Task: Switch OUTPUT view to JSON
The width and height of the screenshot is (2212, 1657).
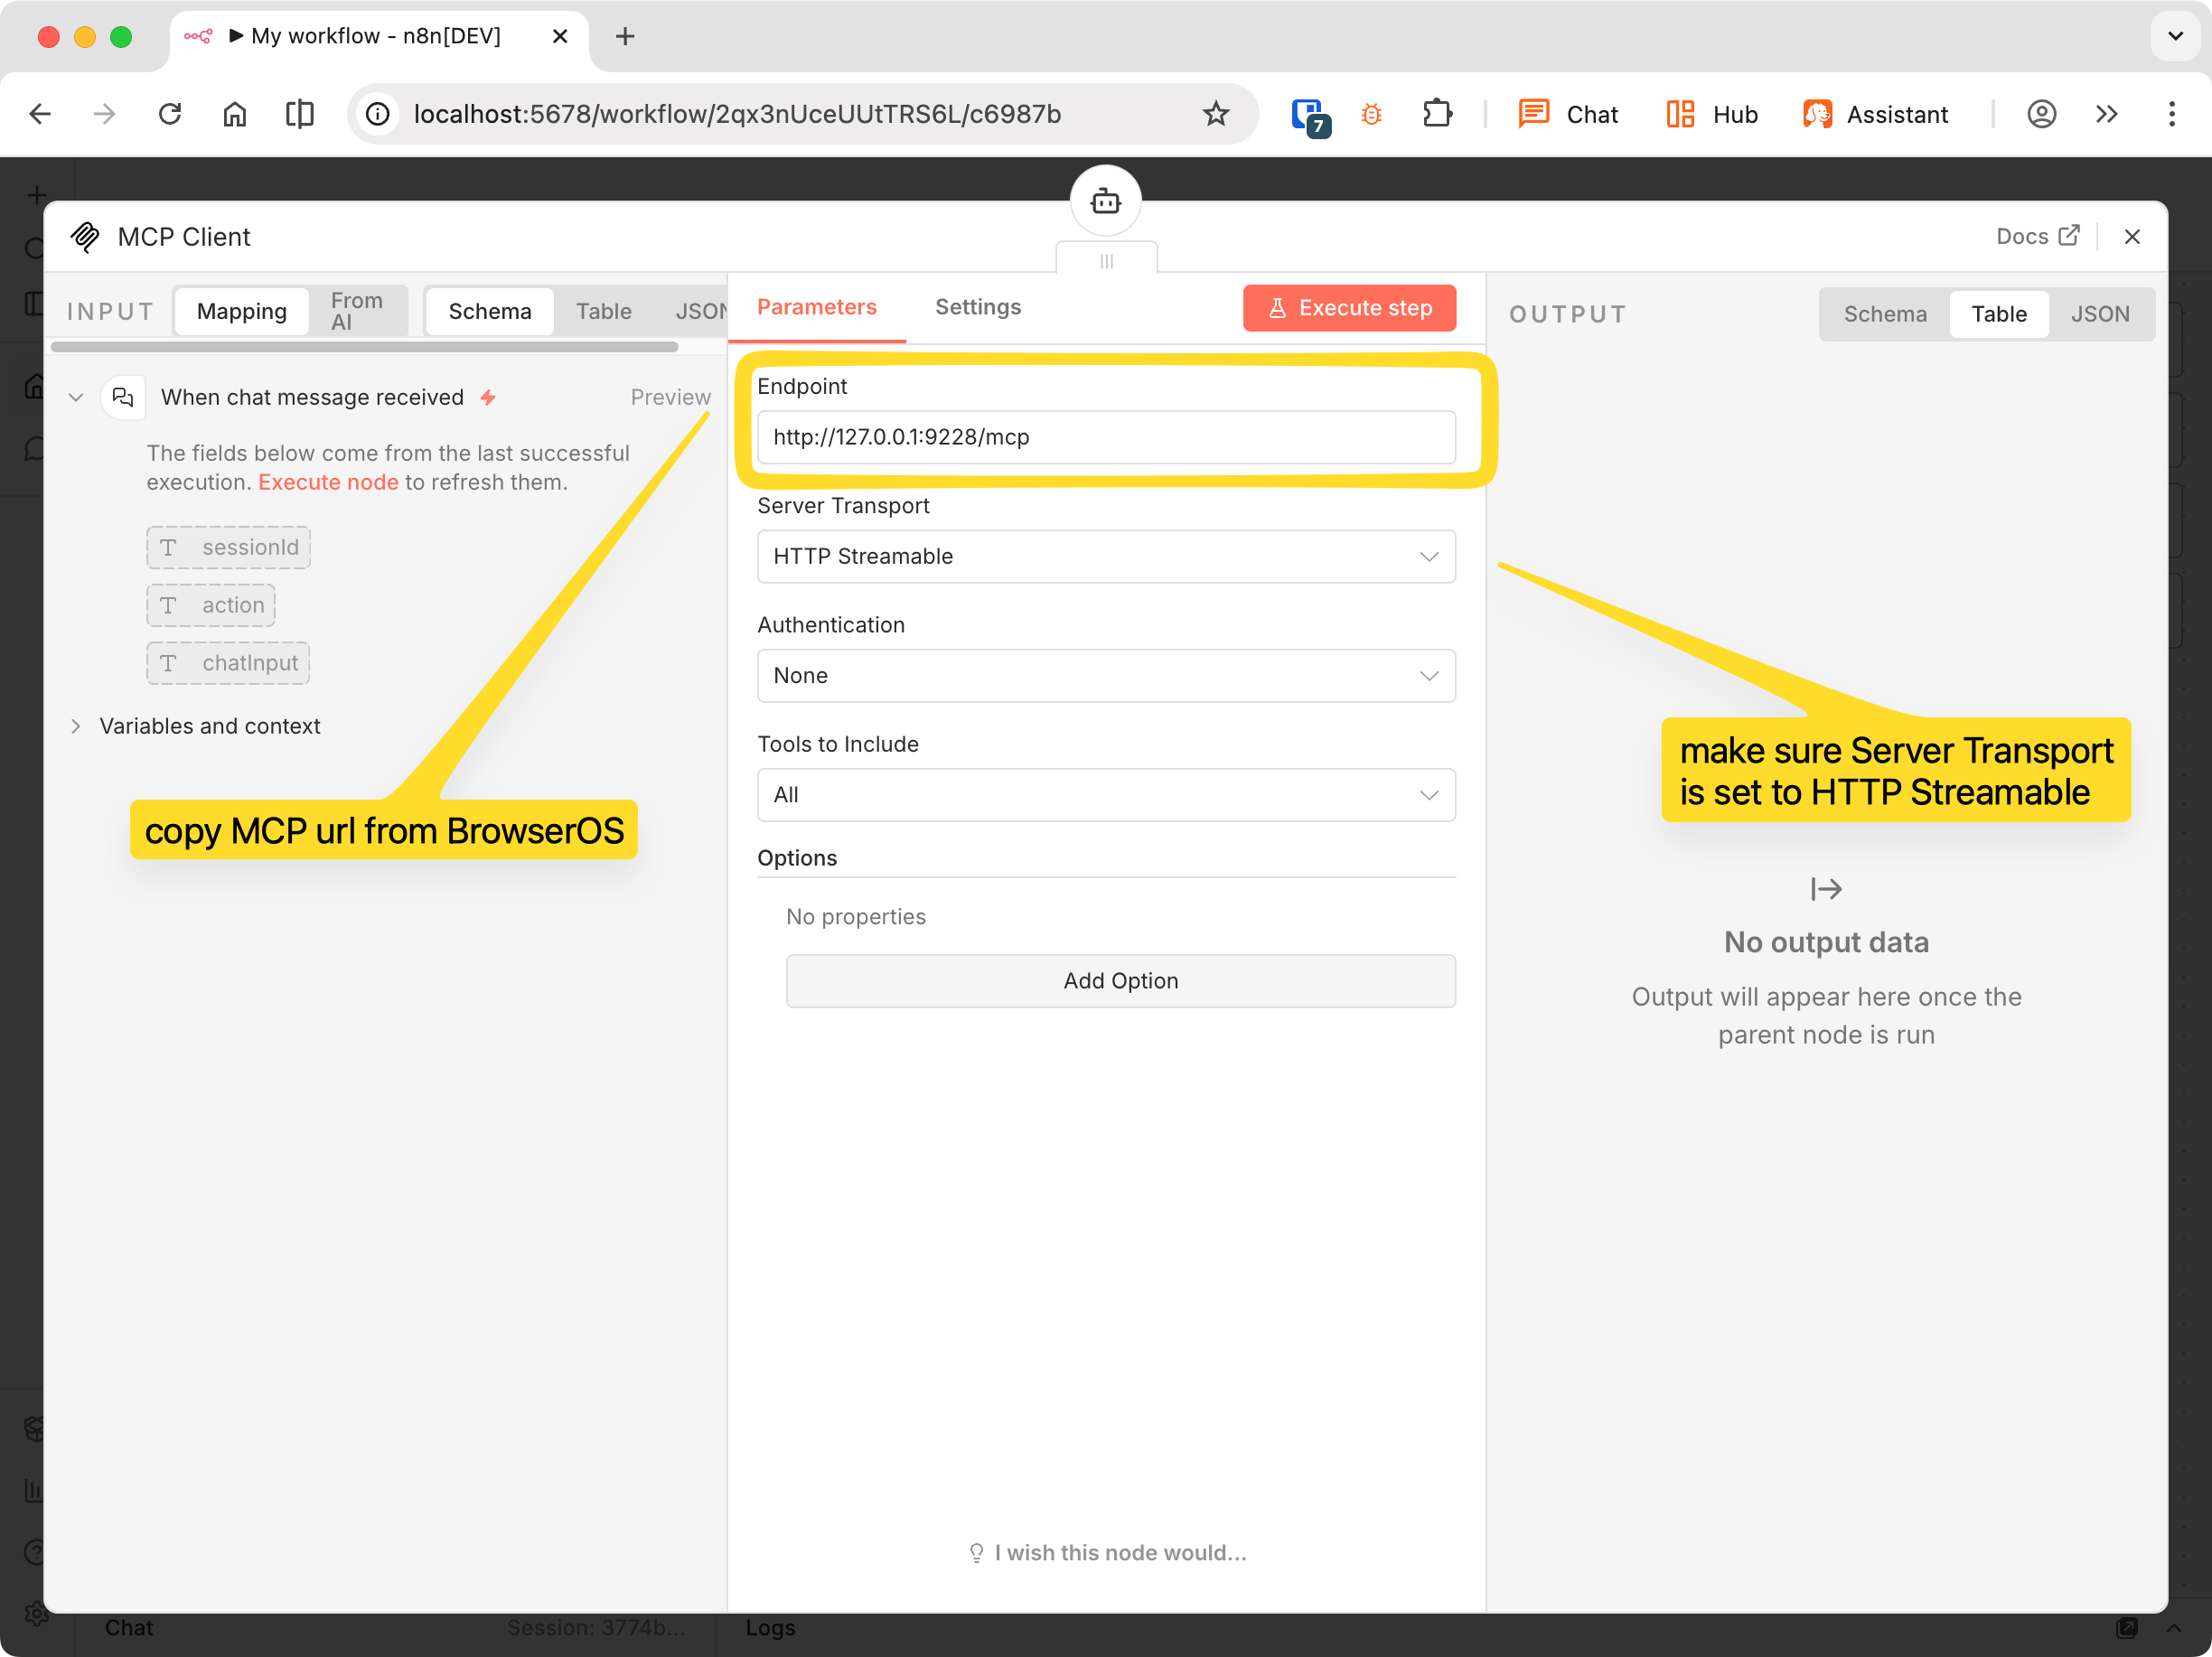Action: tap(2100, 313)
